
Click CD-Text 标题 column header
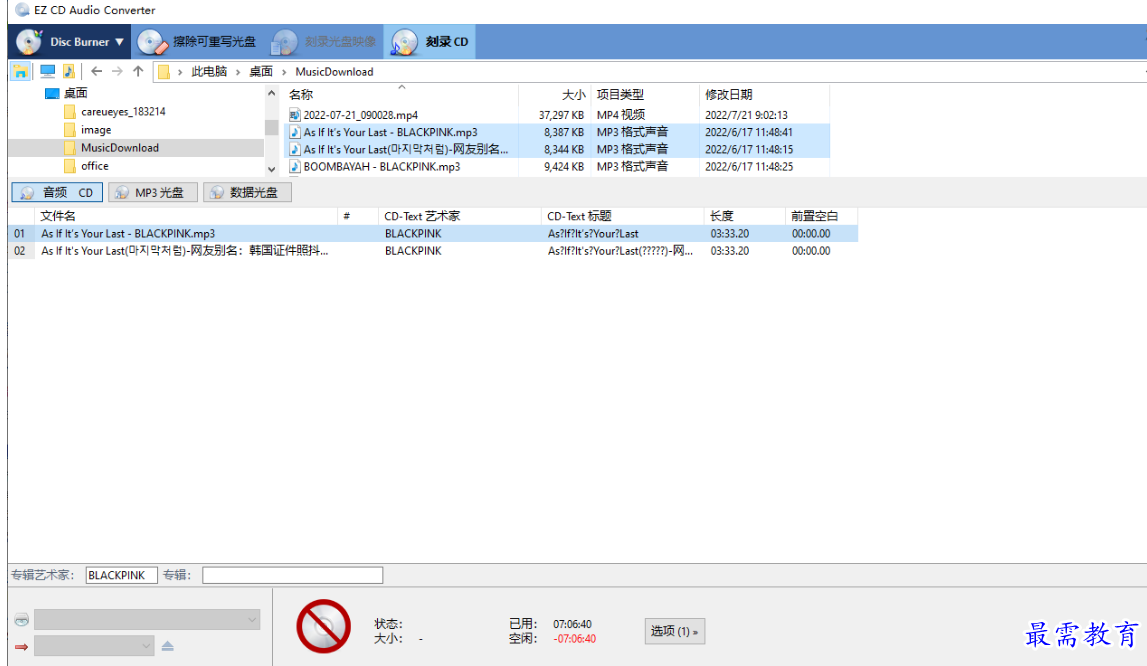click(623, 216)
